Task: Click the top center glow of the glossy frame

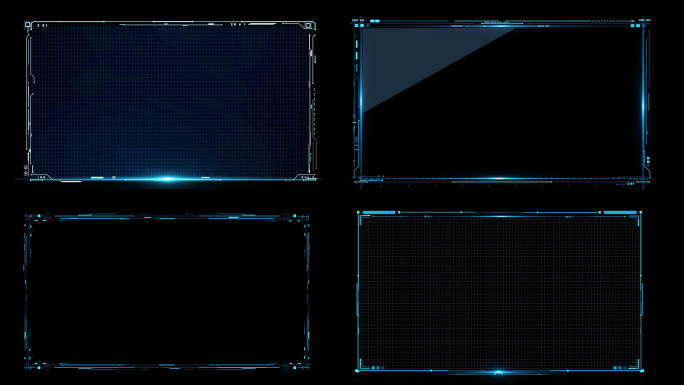Action: click(499, 26)
